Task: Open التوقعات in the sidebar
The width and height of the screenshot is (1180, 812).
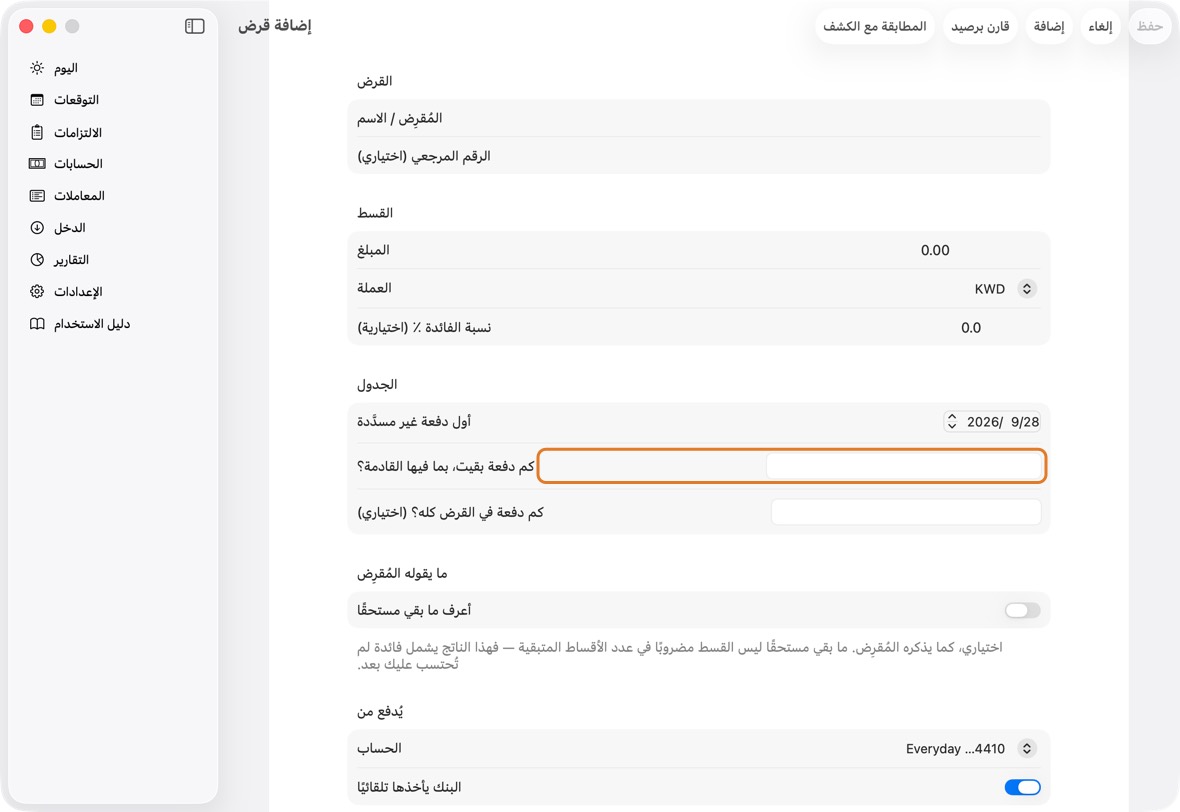Action: (x=76, y=100)
